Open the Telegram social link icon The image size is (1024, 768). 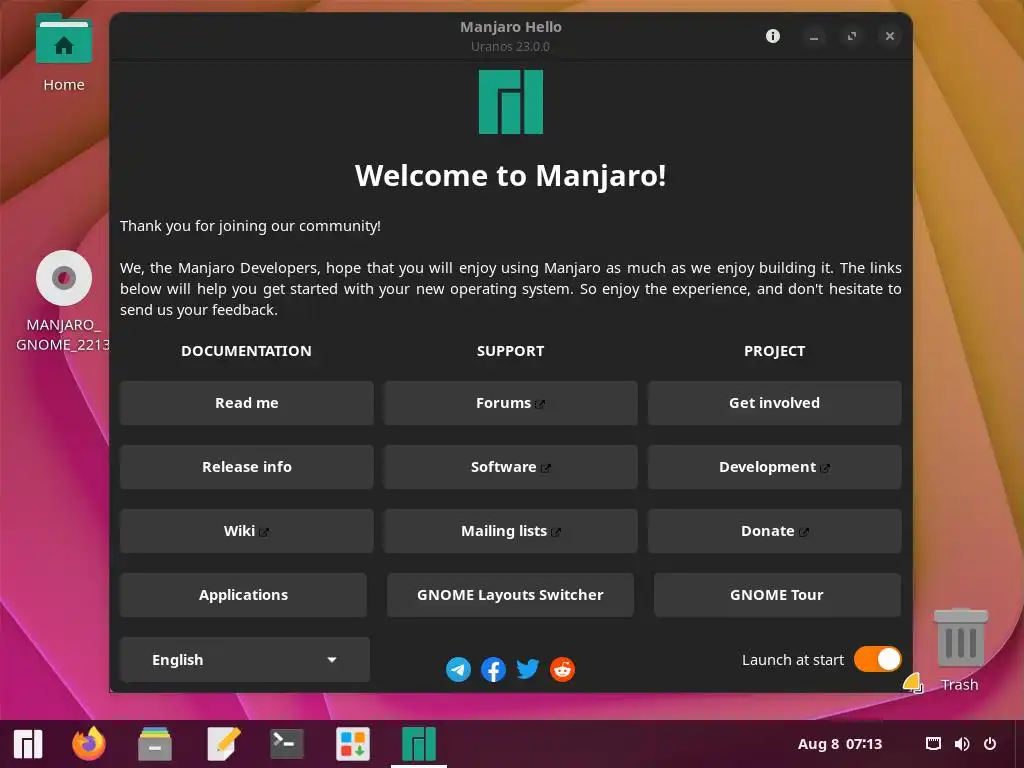point(458,669)
